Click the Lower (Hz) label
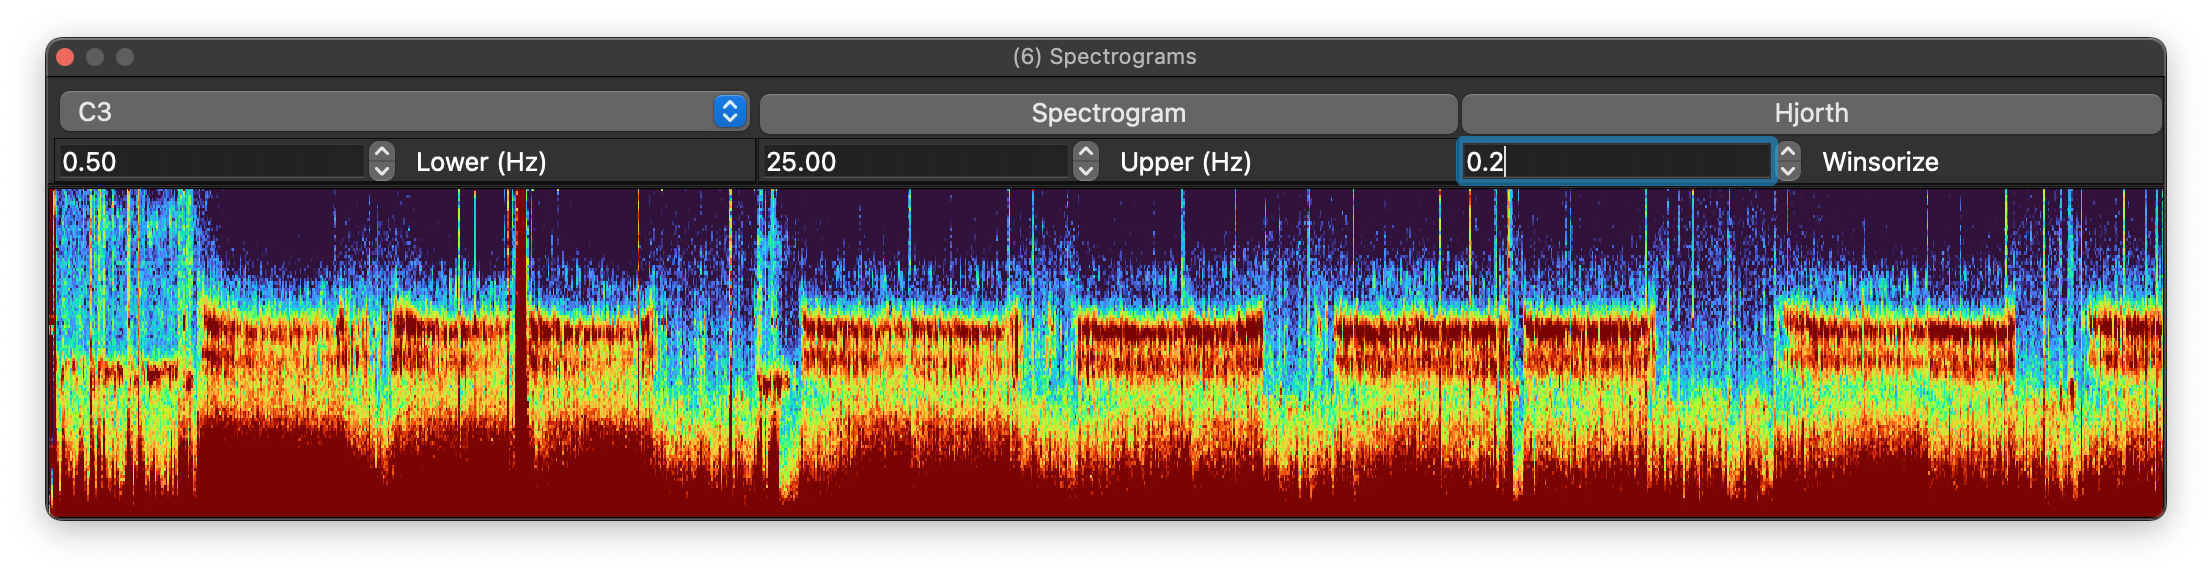Image resolution: width=2212 pixels, height=574 pixels. (x=481, y=162)
